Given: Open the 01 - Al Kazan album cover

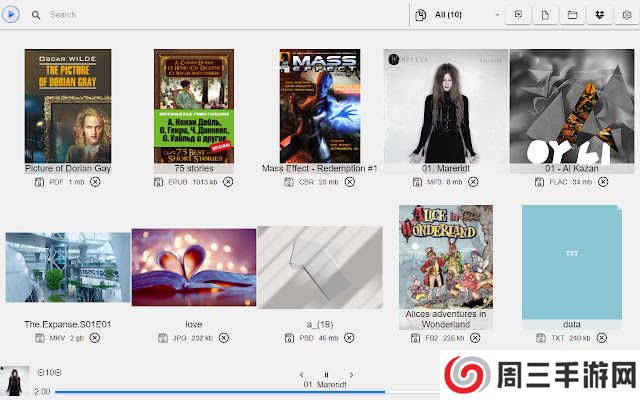Looking at the screenshot, I should pyautogui.click(x=572, y=106).
